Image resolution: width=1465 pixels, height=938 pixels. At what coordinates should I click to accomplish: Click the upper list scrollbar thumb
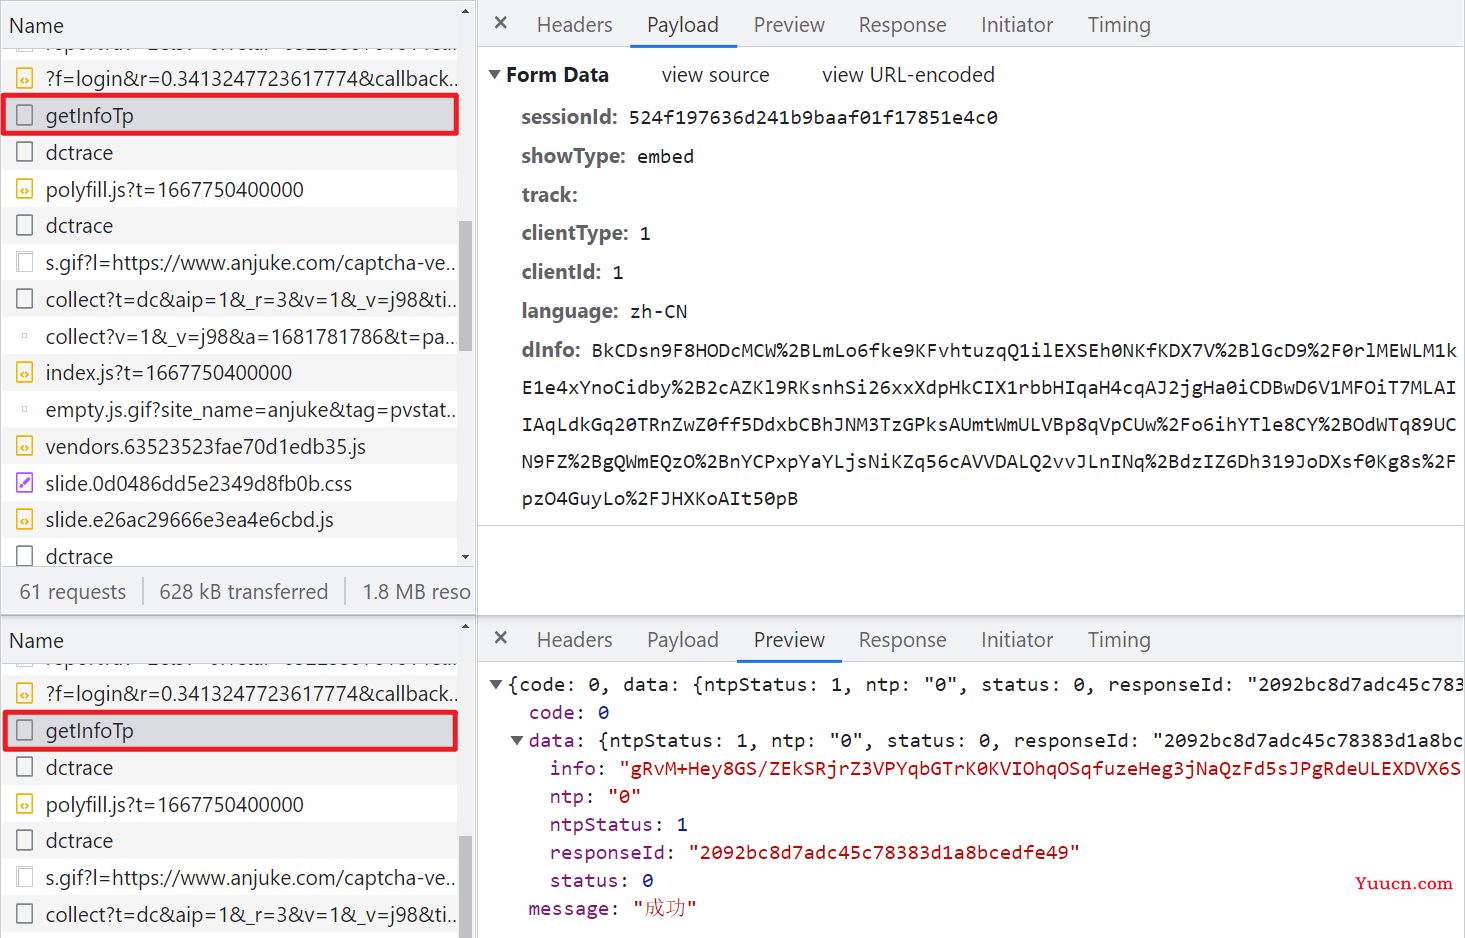tap(465, 286)
